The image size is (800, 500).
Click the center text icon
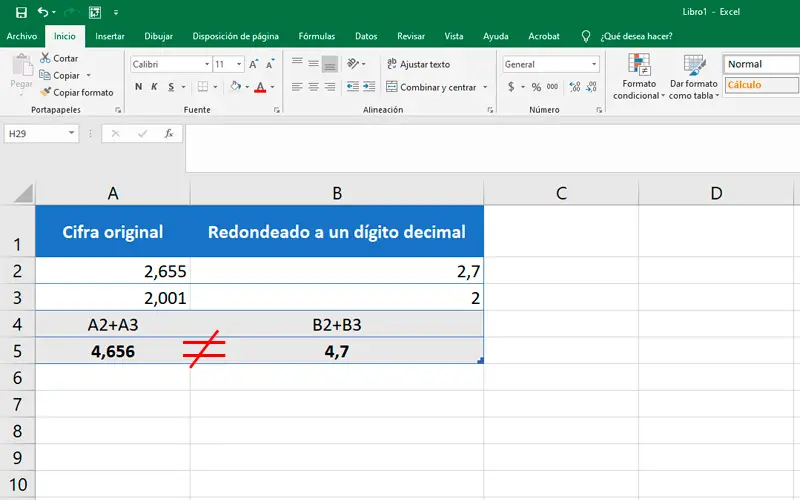313,87
